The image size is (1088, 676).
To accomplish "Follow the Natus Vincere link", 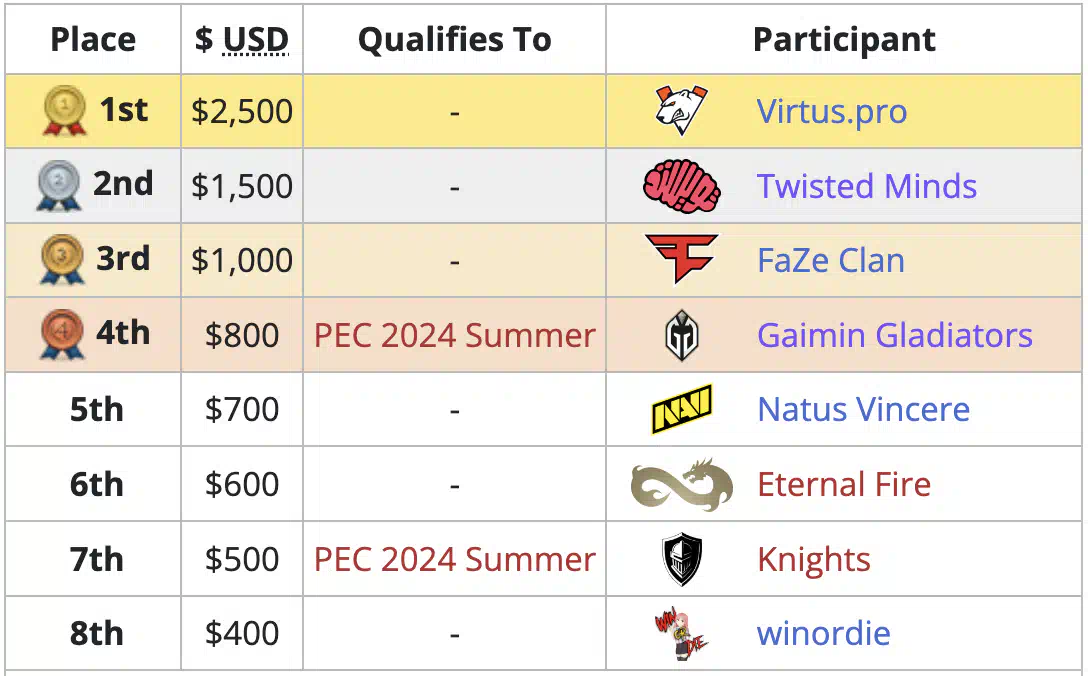I will coord(863,409).
